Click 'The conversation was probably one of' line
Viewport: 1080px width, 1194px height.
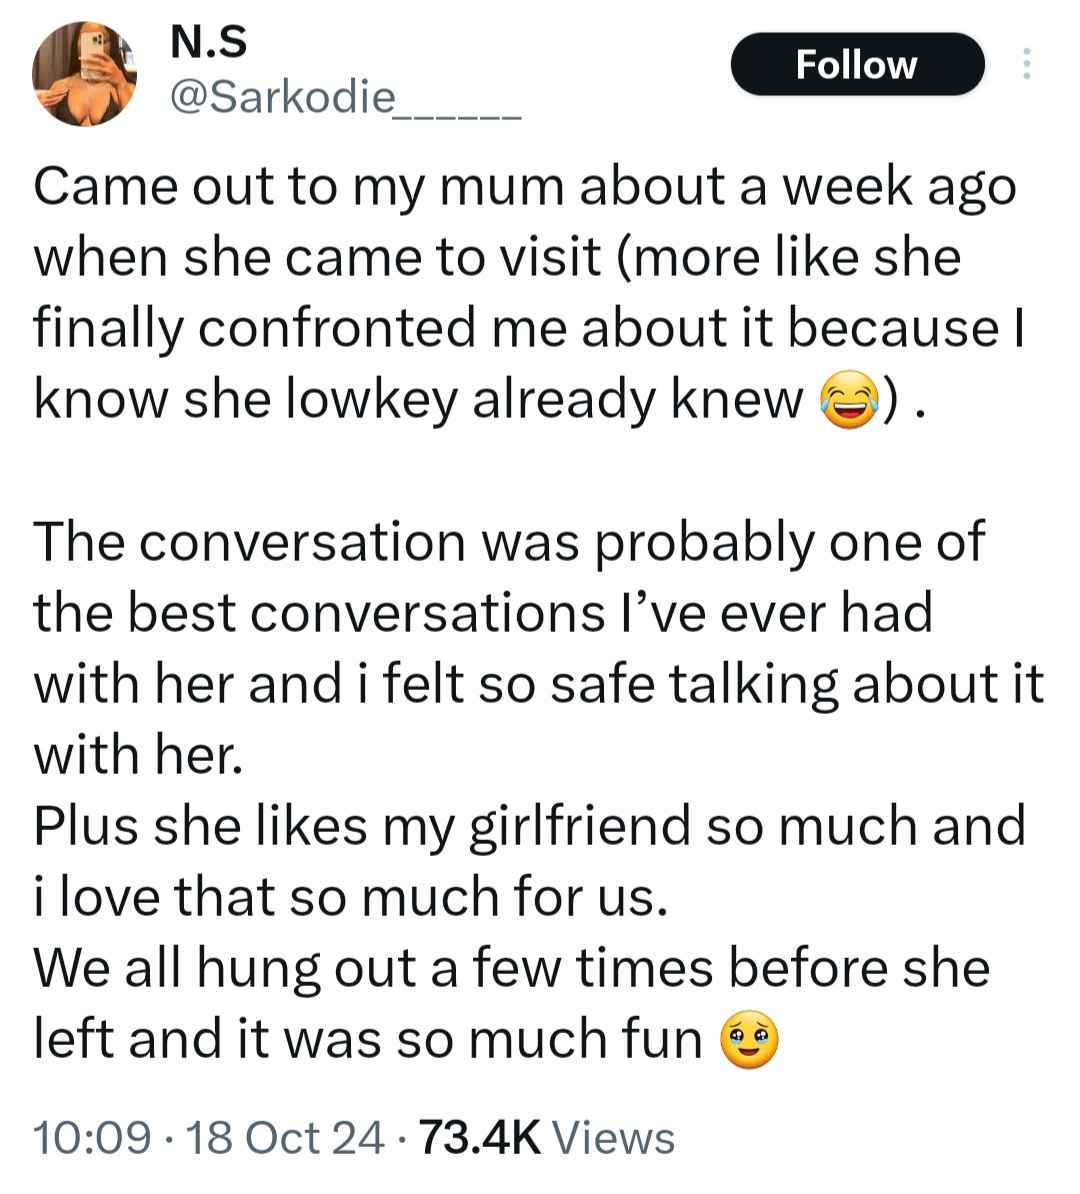click(509, 543)
